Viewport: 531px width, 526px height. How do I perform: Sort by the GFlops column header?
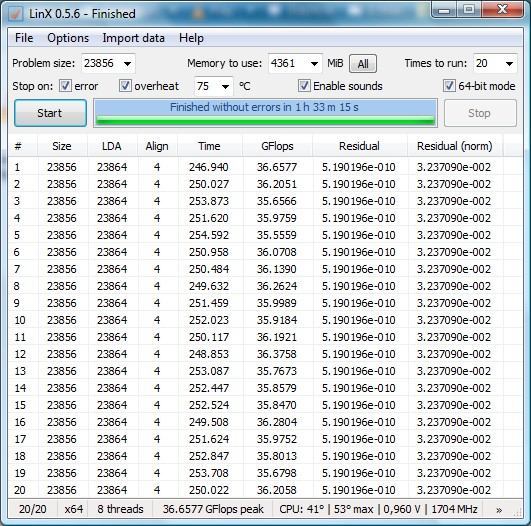(x=277, y=146)
